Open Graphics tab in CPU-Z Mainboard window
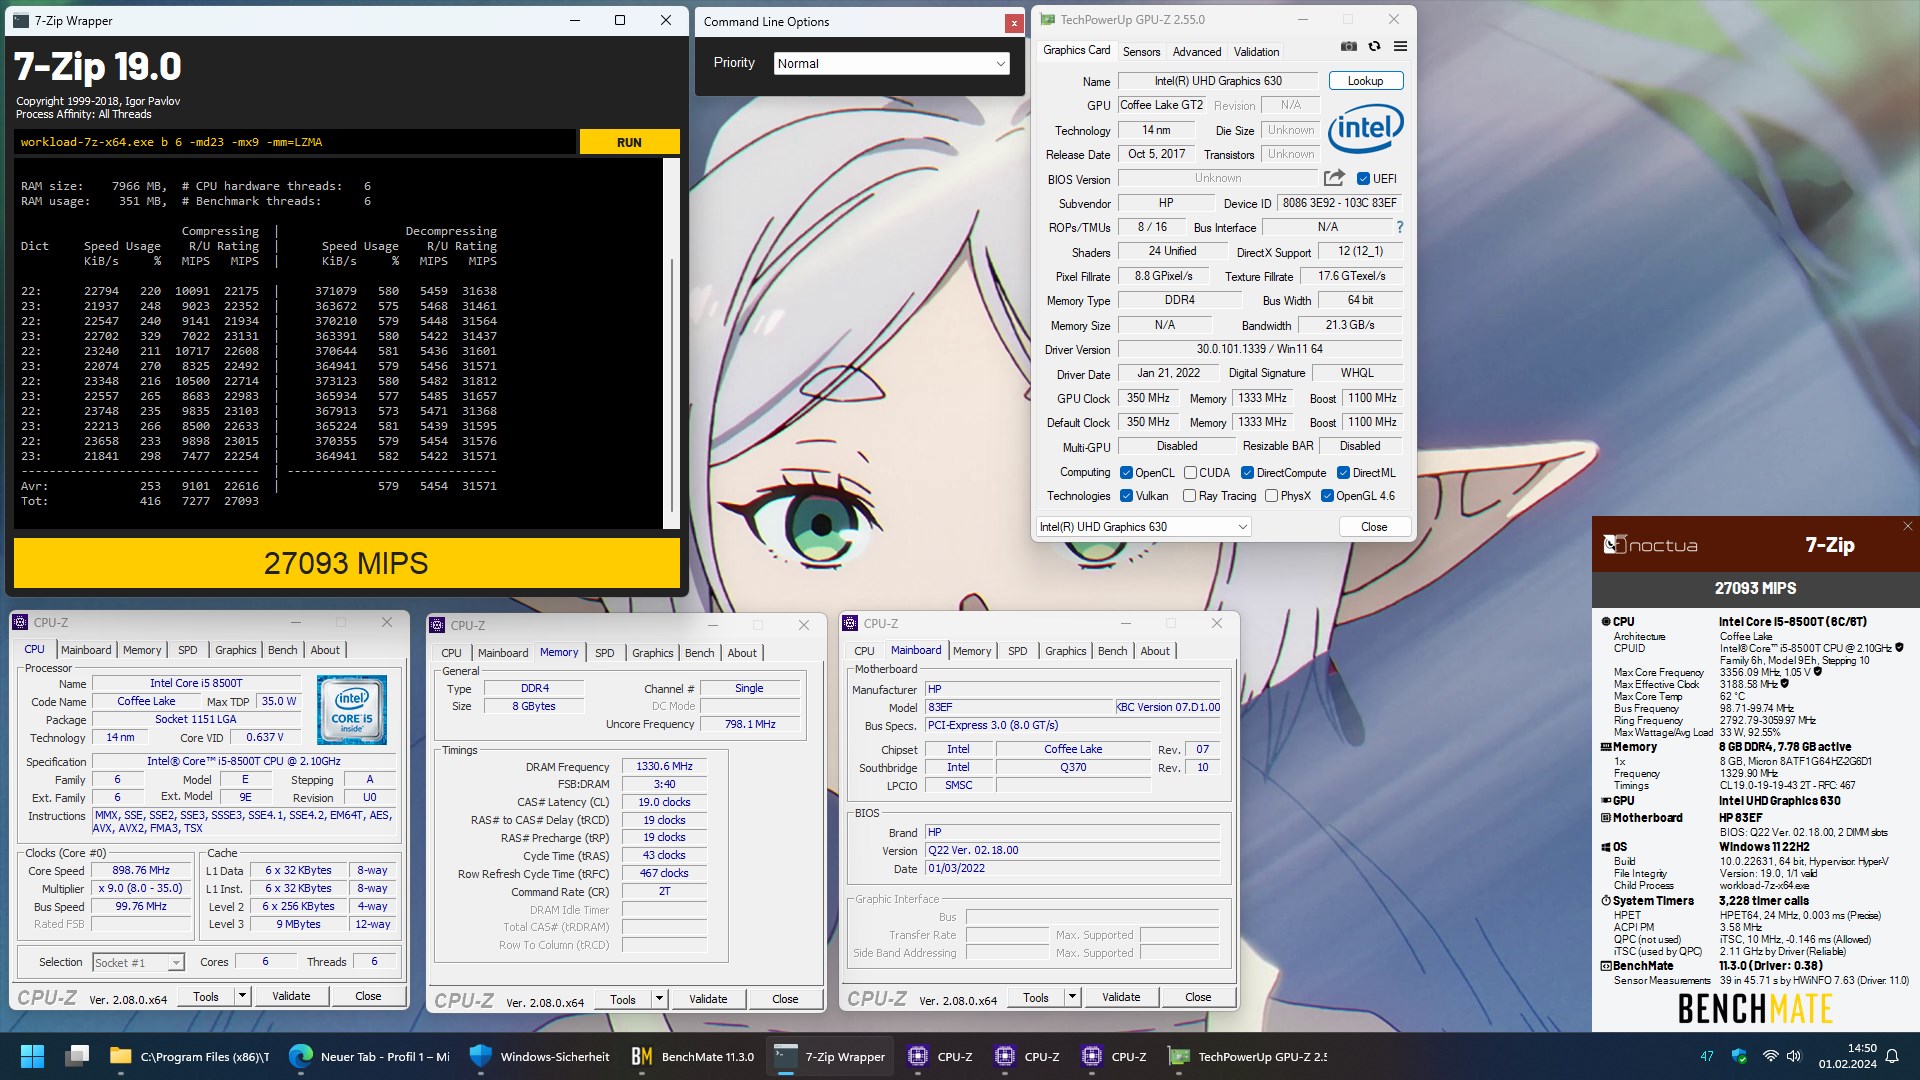 tap(1065, 651)
